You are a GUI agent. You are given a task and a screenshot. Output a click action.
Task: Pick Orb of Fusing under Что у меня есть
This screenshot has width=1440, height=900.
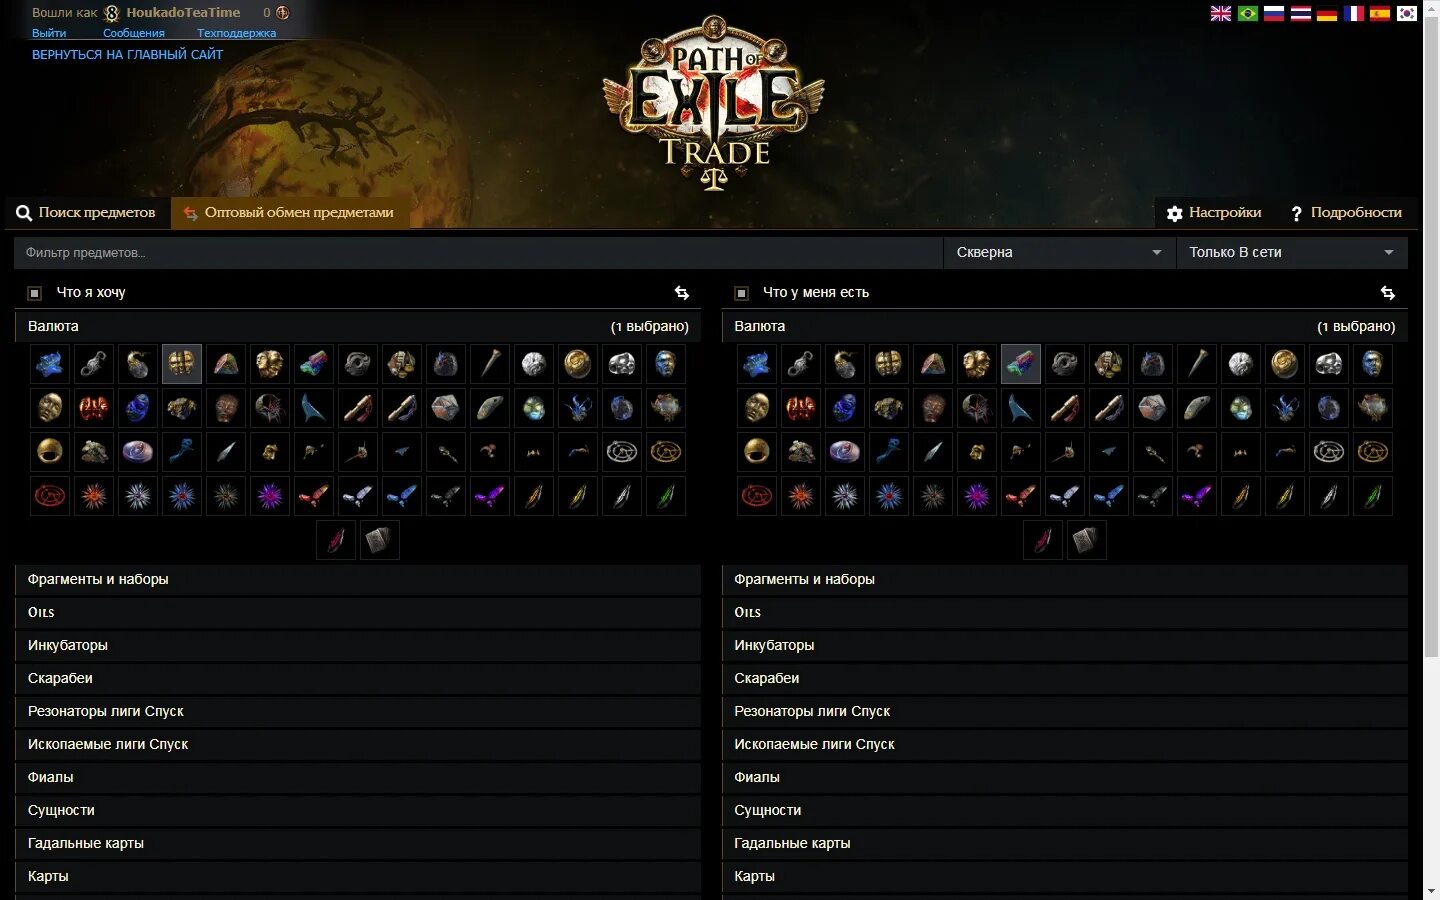coord(801,364)
